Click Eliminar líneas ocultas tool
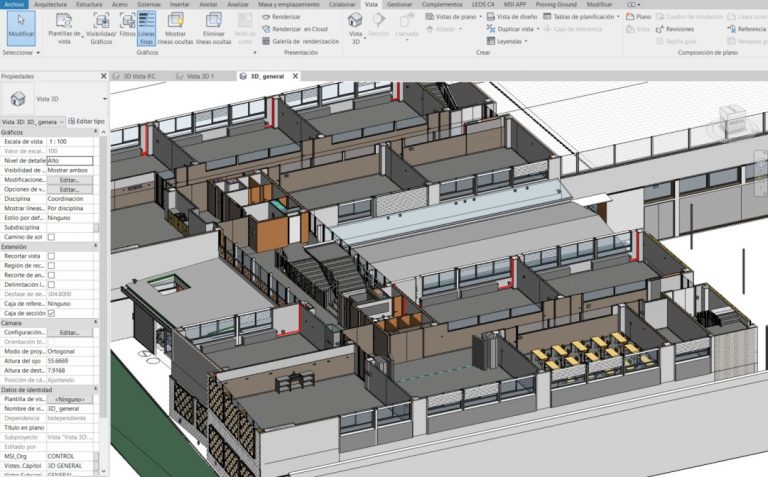This screenshot has height=477, width=768. (213, 26)
